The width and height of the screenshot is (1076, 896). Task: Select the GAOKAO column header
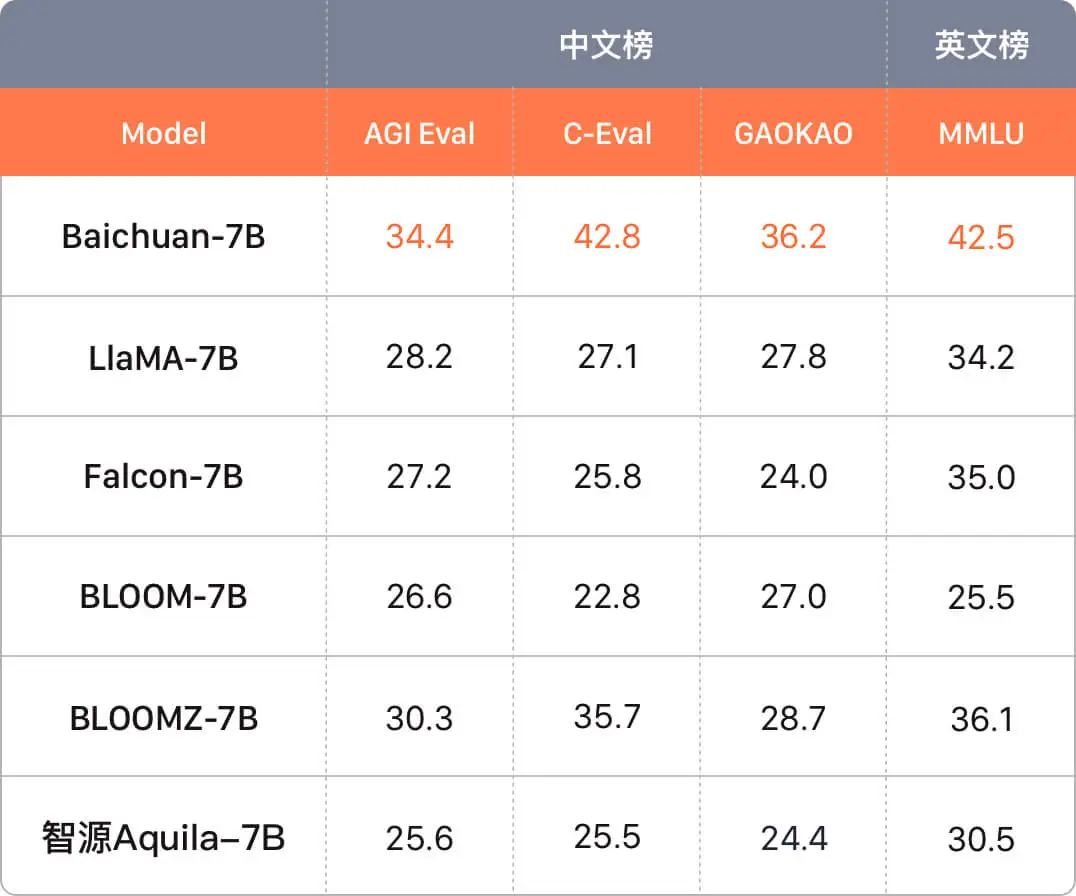[793, 133]
